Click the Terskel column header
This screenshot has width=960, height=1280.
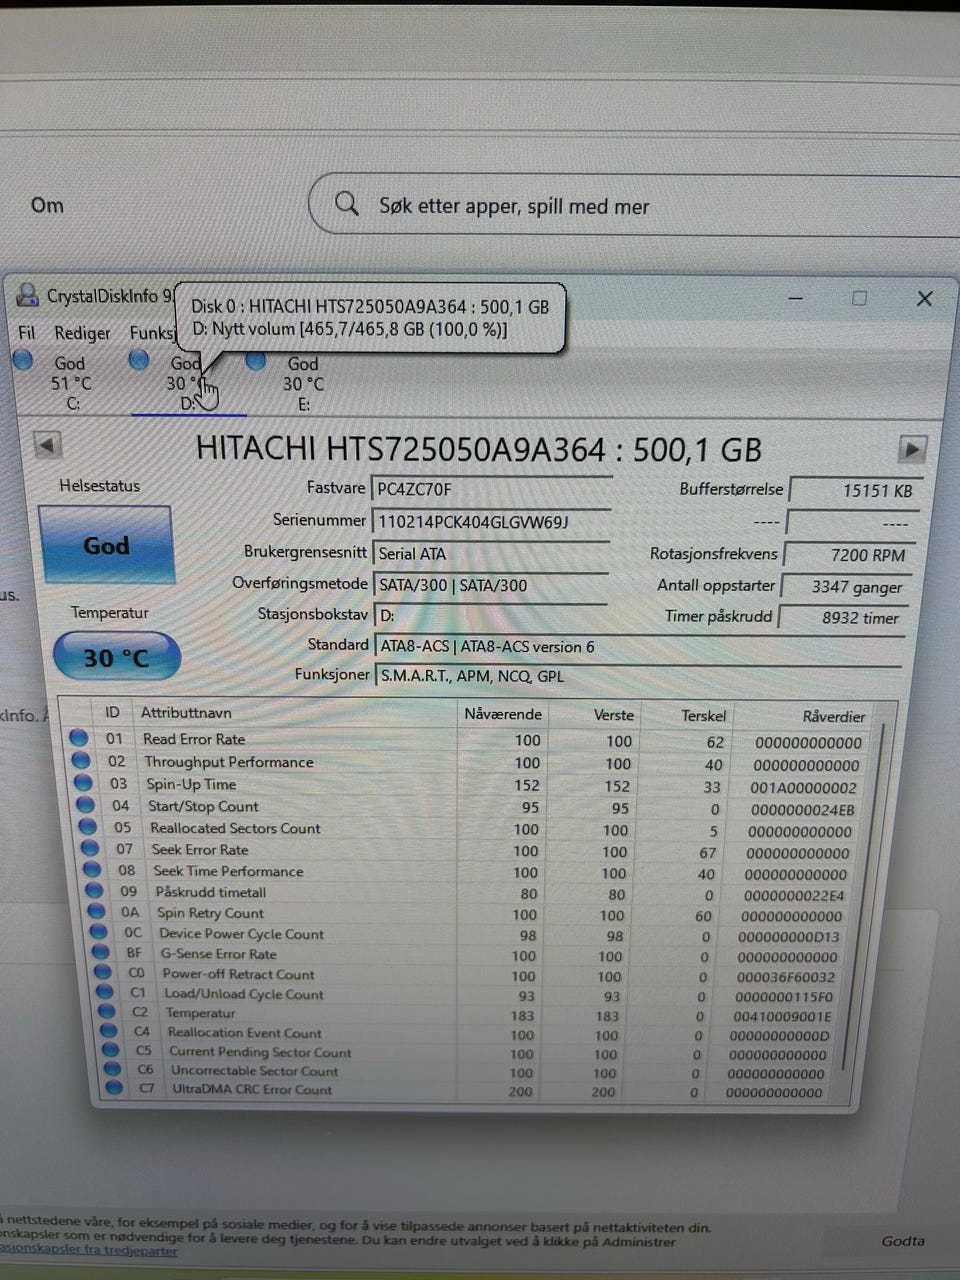[704, 716]
